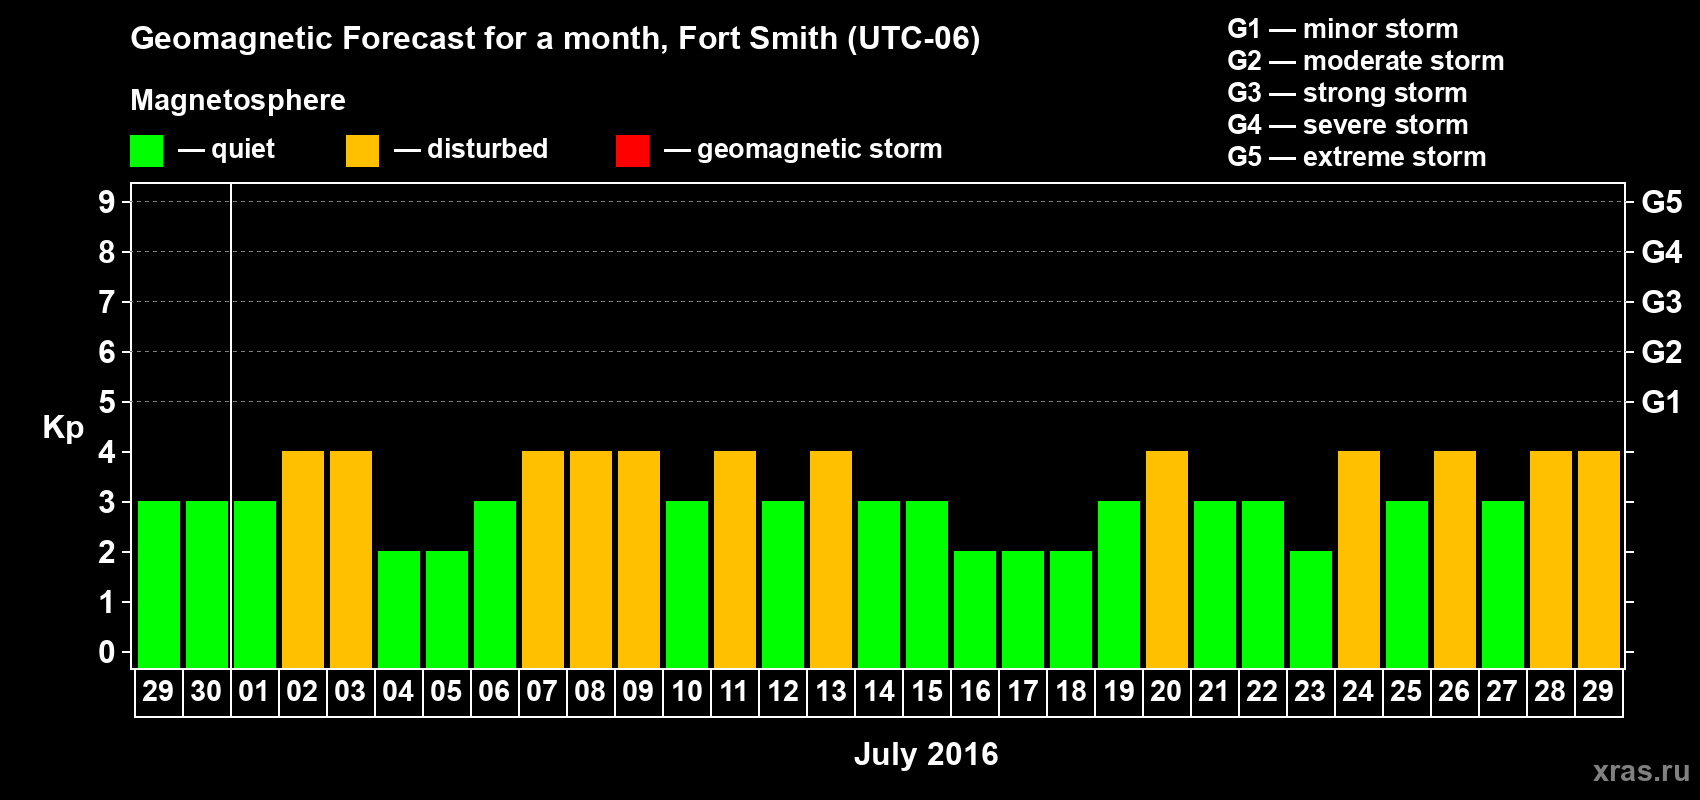The width and height of the screenshot is (1700, 800).
Task: Click the Kp axis label
Action: click(63, 428)
